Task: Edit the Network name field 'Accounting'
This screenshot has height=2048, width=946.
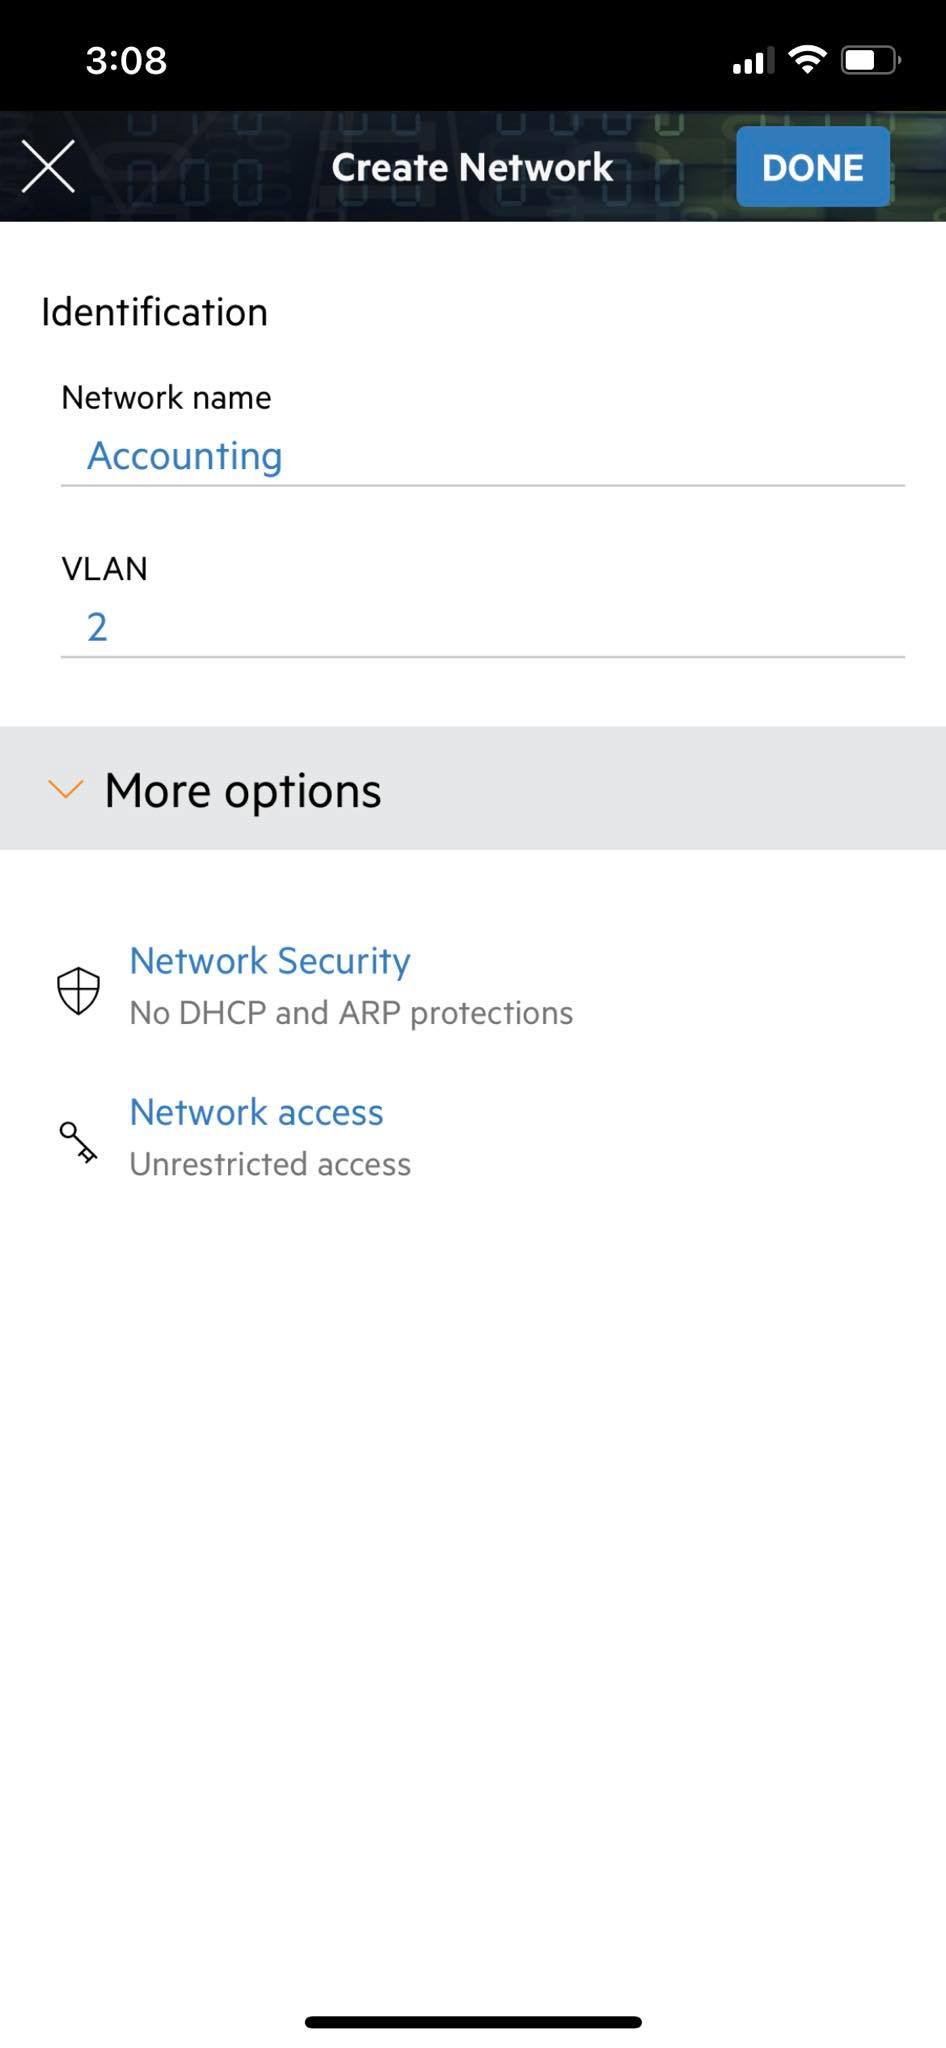Action: pyautogui.click(x=483, y=456)
